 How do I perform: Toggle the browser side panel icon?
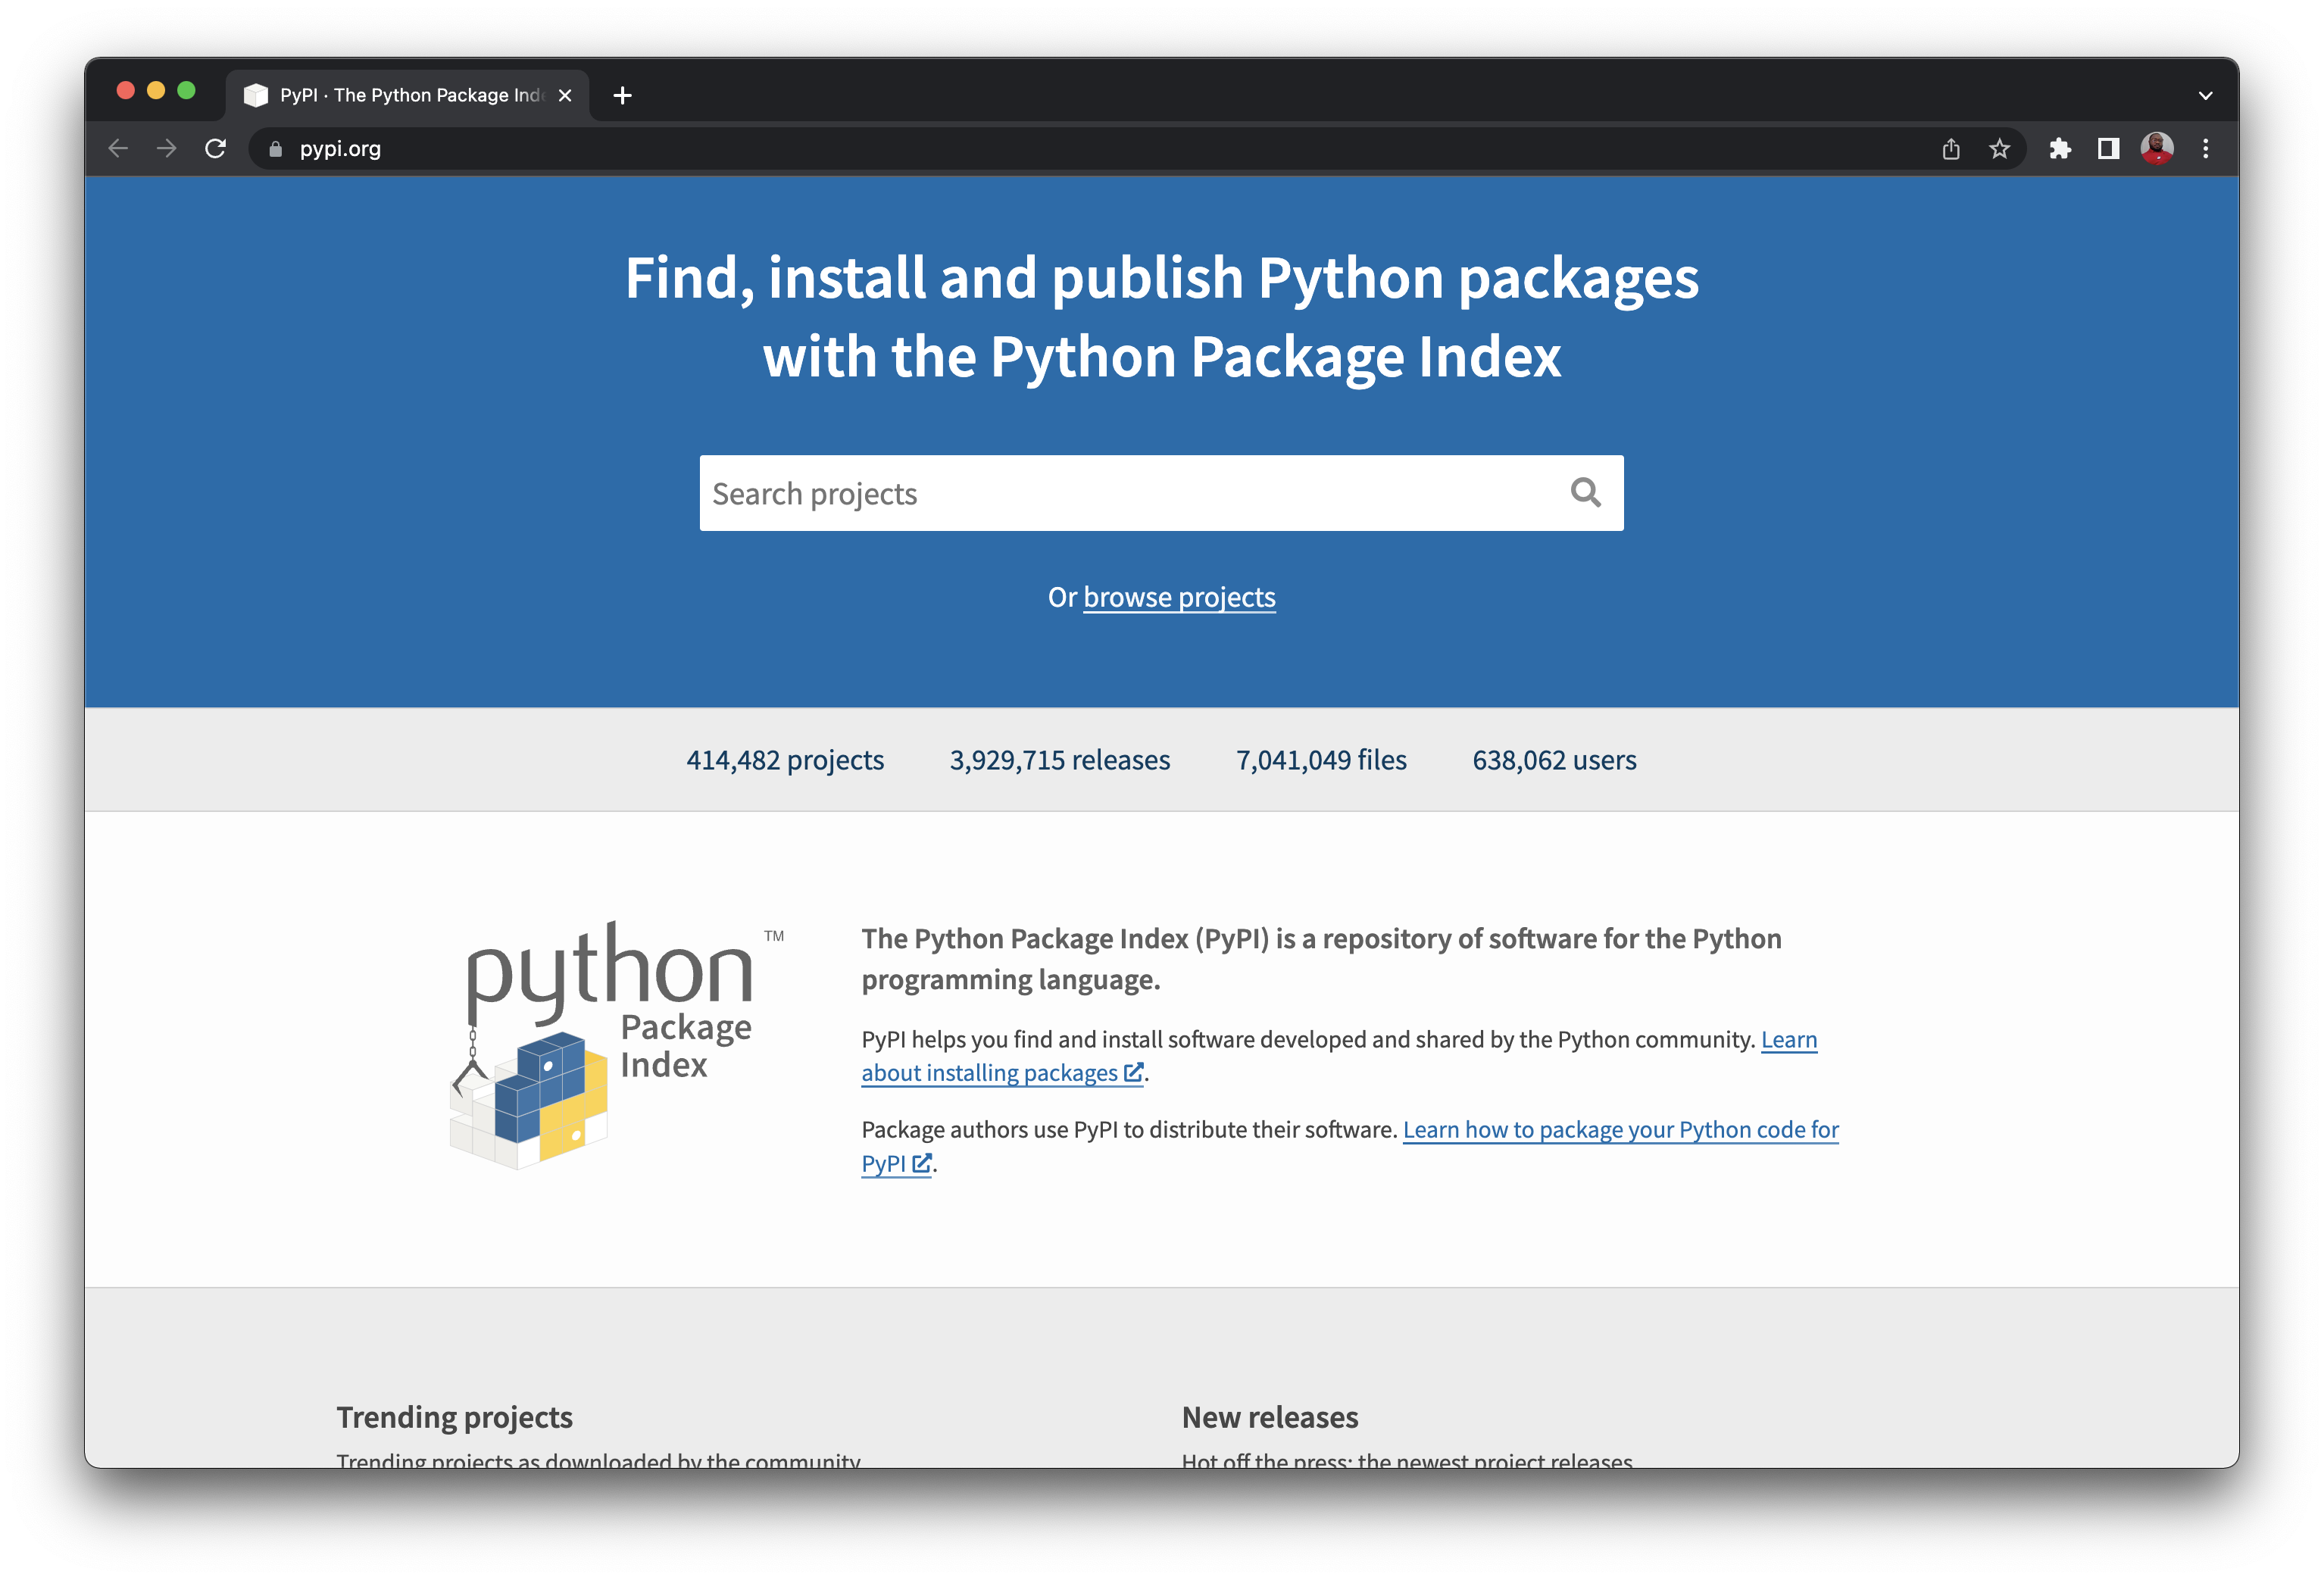pyautogui.click(x=2108, y=149)
